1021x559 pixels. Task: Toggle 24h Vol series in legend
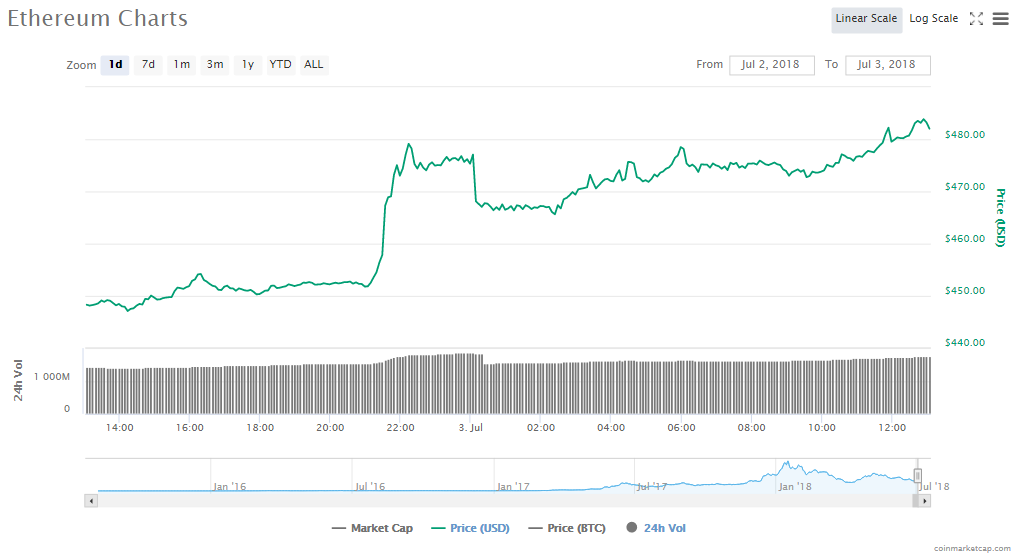656,528
